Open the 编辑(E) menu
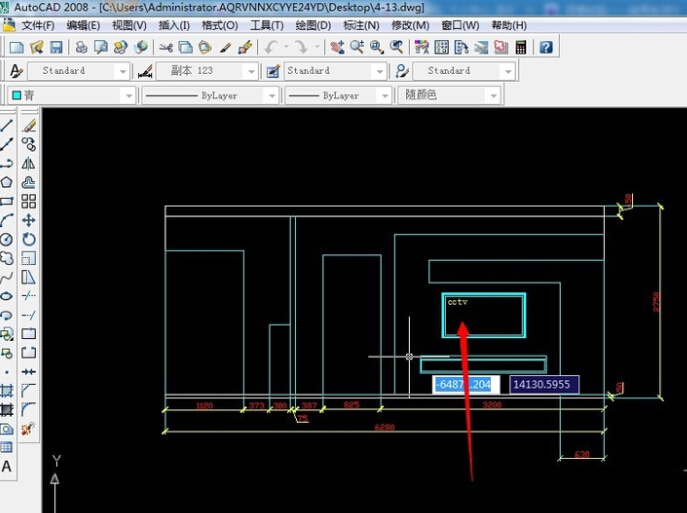 tap(83, 25)
